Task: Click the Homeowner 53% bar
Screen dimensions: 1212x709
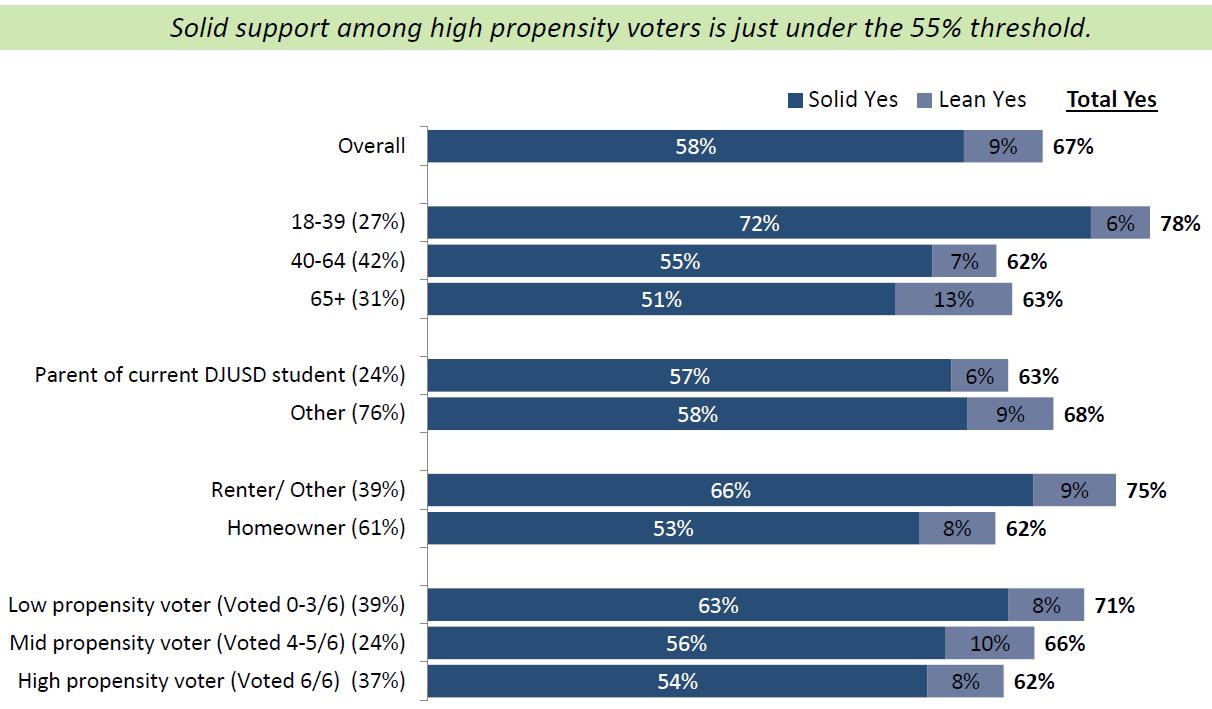Action: pos(673,528)
